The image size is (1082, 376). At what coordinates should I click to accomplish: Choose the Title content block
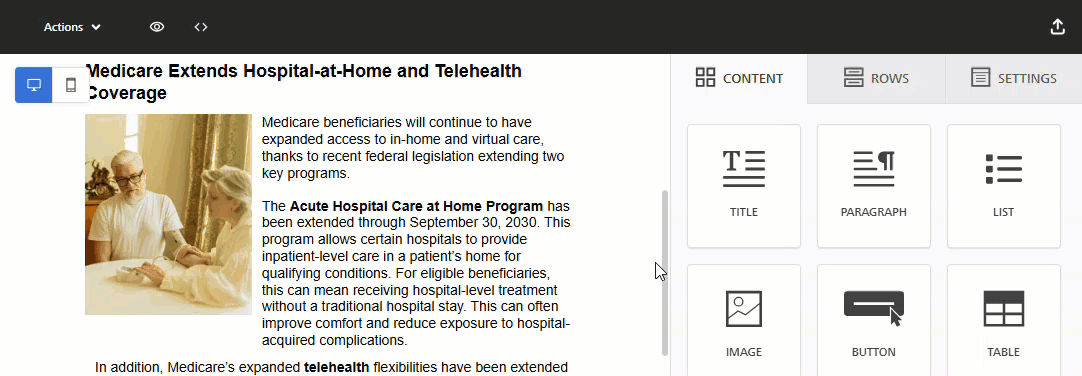pos(744,186)
